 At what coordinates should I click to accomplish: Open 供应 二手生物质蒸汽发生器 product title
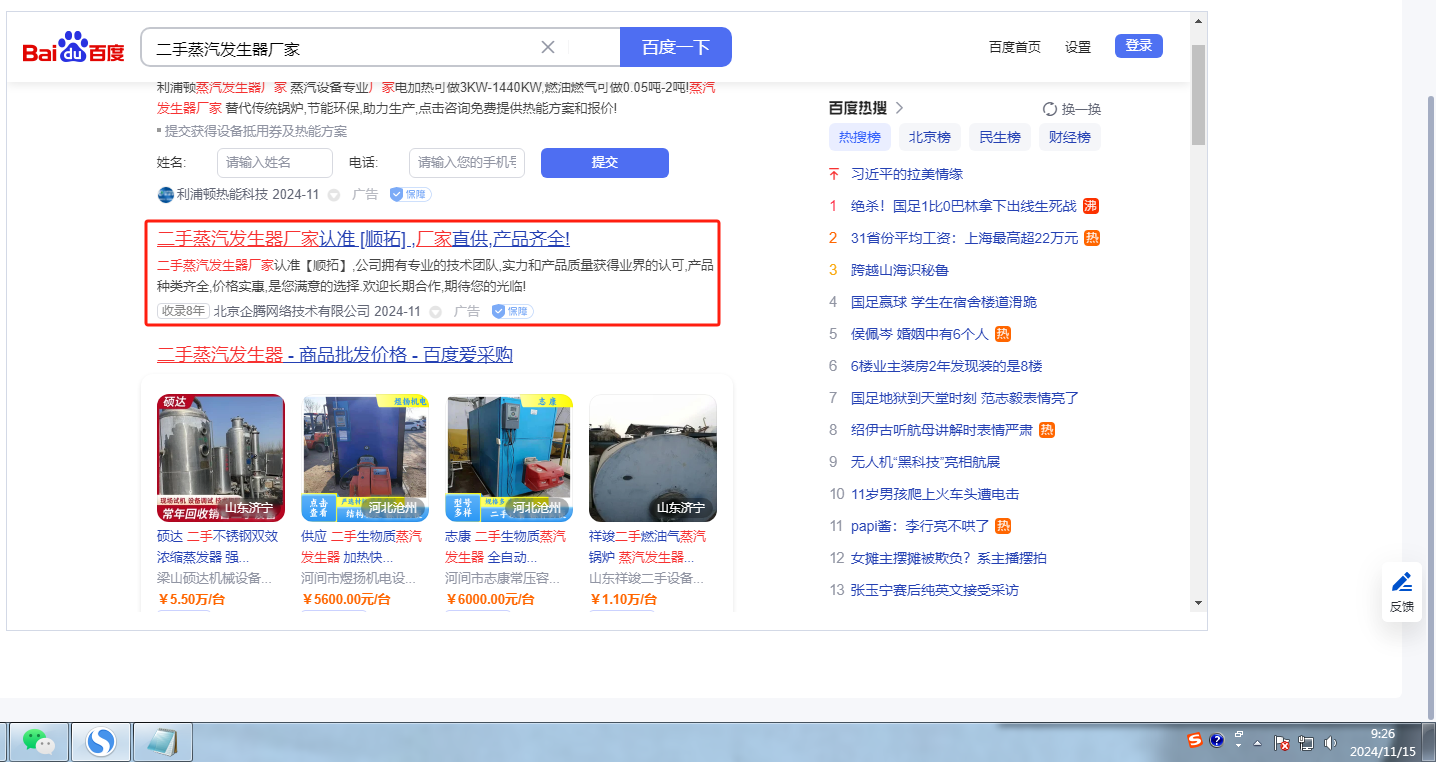[362, 546]
